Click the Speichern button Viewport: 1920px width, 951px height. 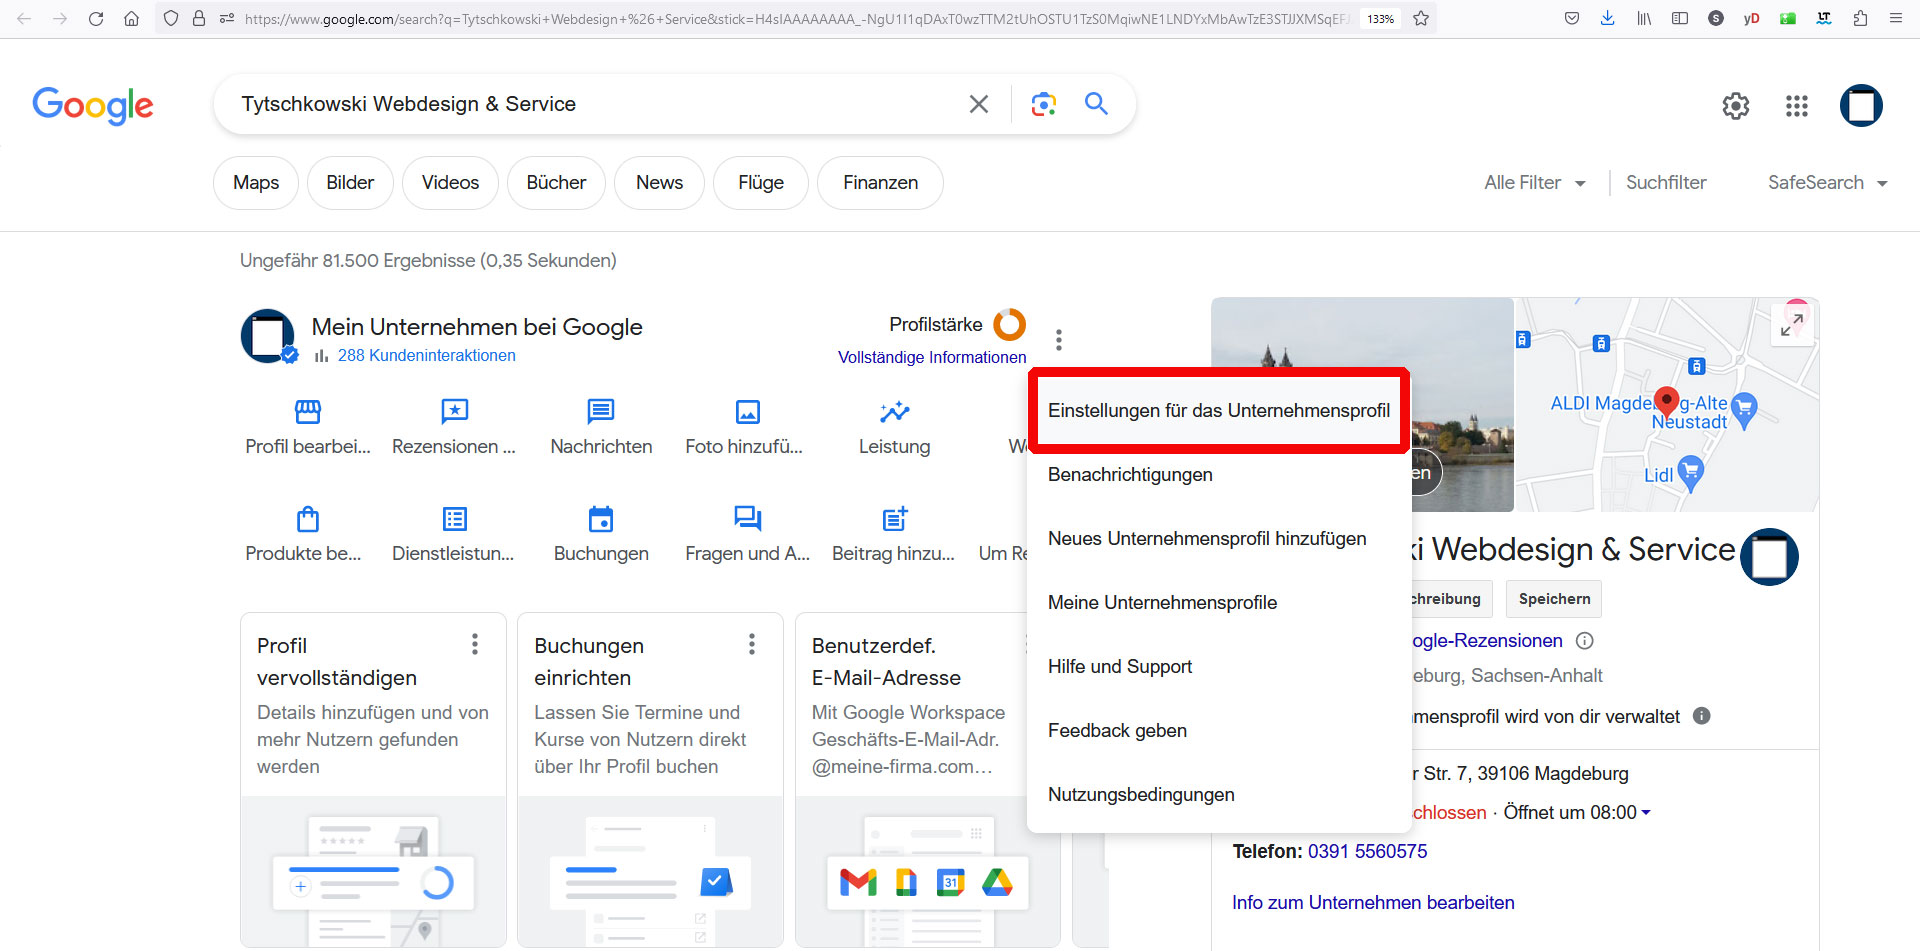(1554, 599)
